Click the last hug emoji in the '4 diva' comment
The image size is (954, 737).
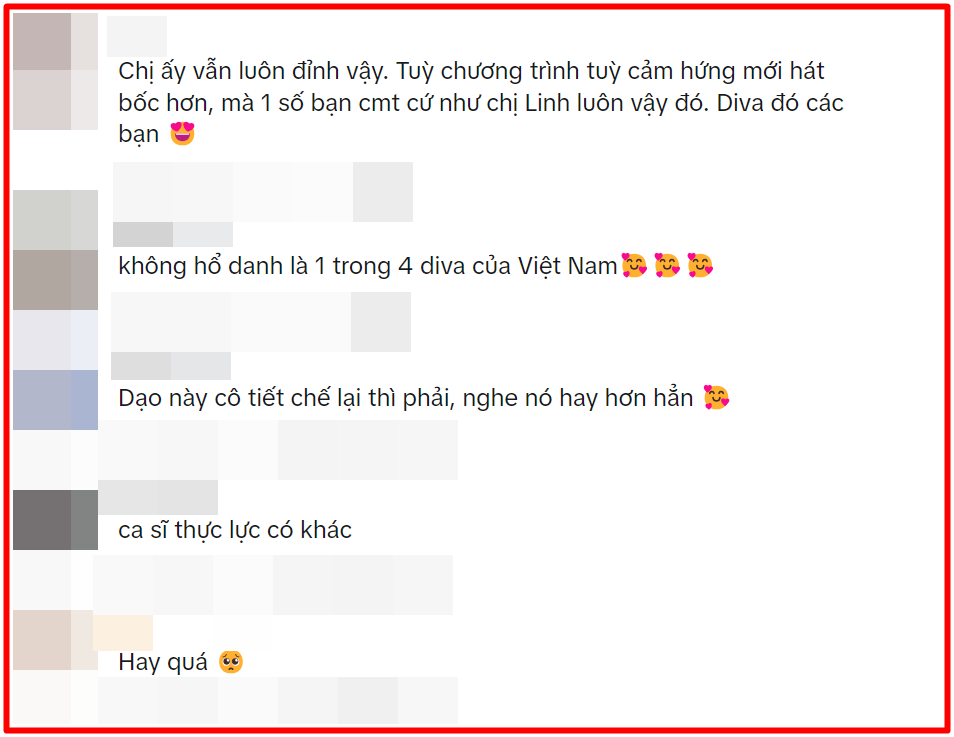click(700, 265)
